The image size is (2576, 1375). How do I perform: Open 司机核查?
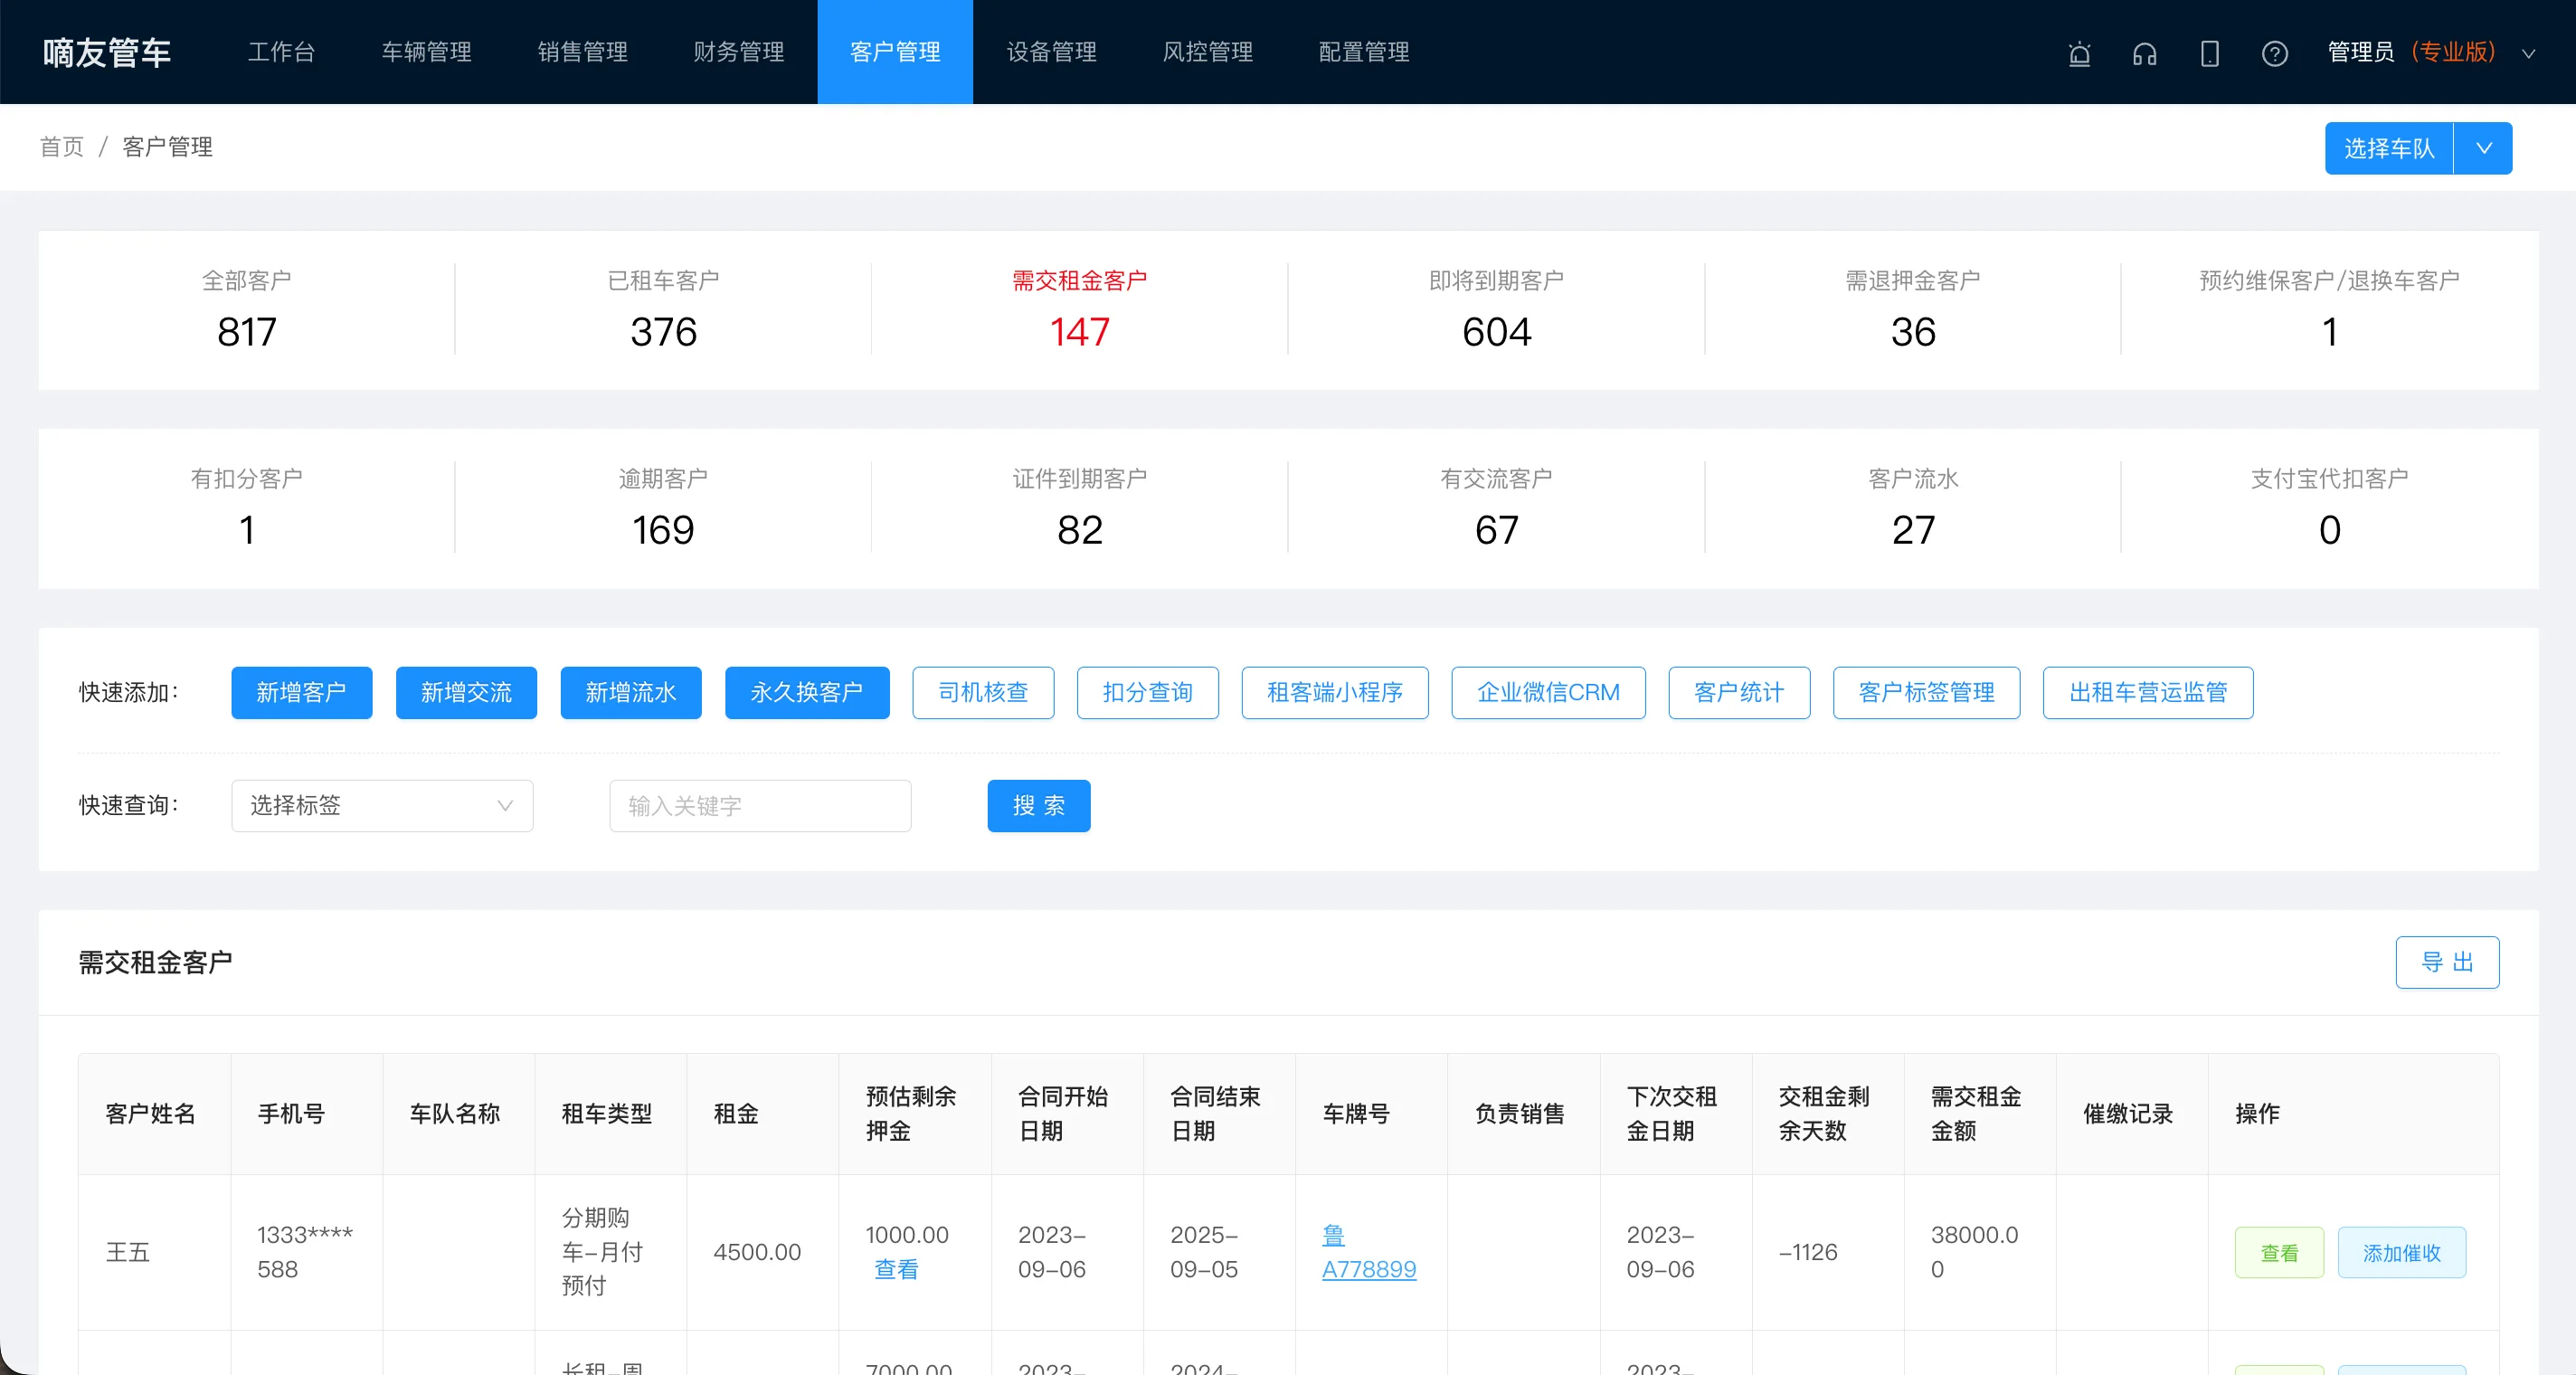click(983, 692)
